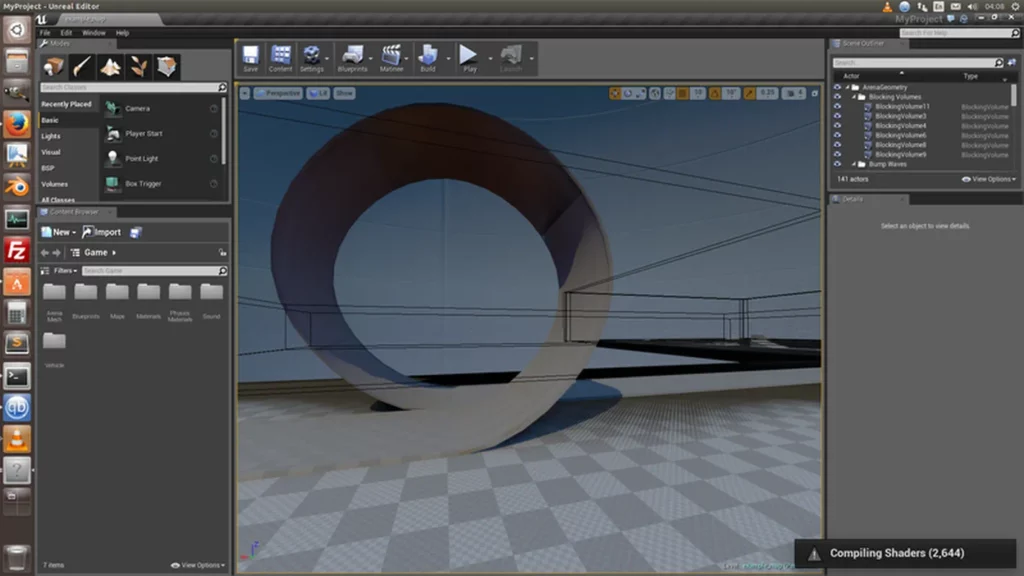Open the Perspective viewport type dropdown

coord(277,93)
